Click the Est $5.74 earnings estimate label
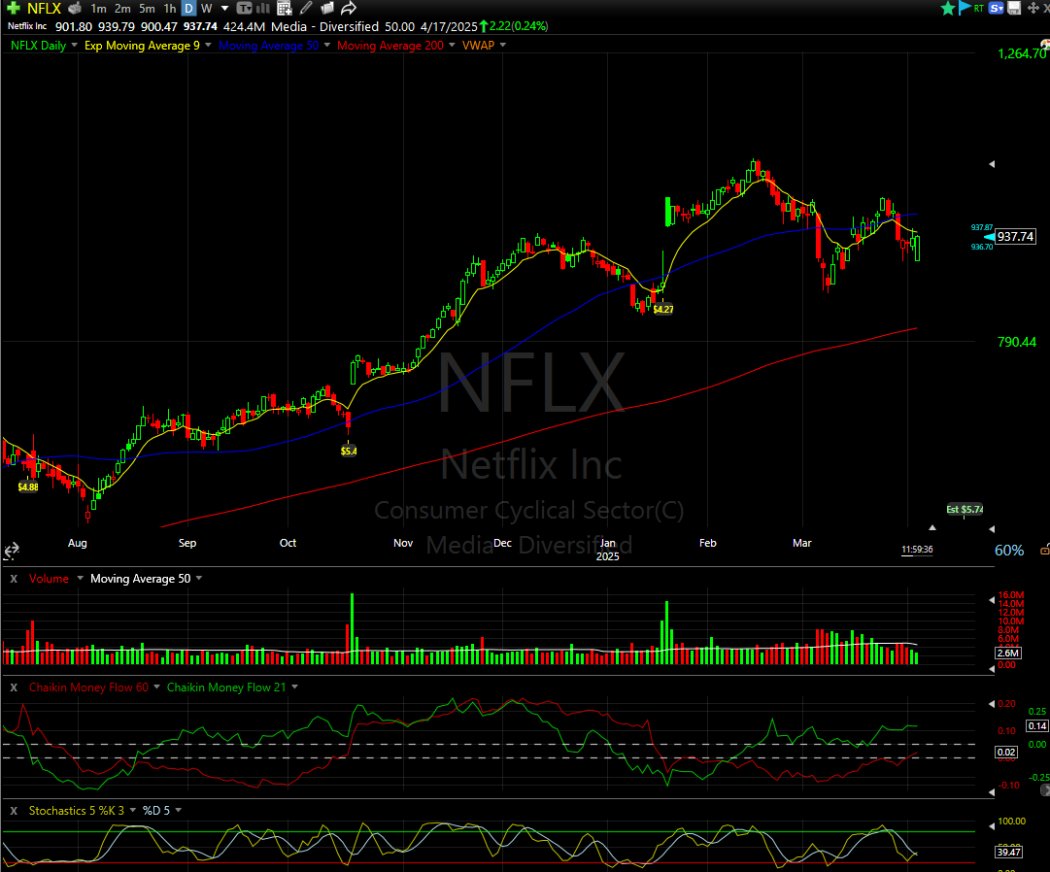Screen dimensions: 1050x872 [x=964, y=509]
